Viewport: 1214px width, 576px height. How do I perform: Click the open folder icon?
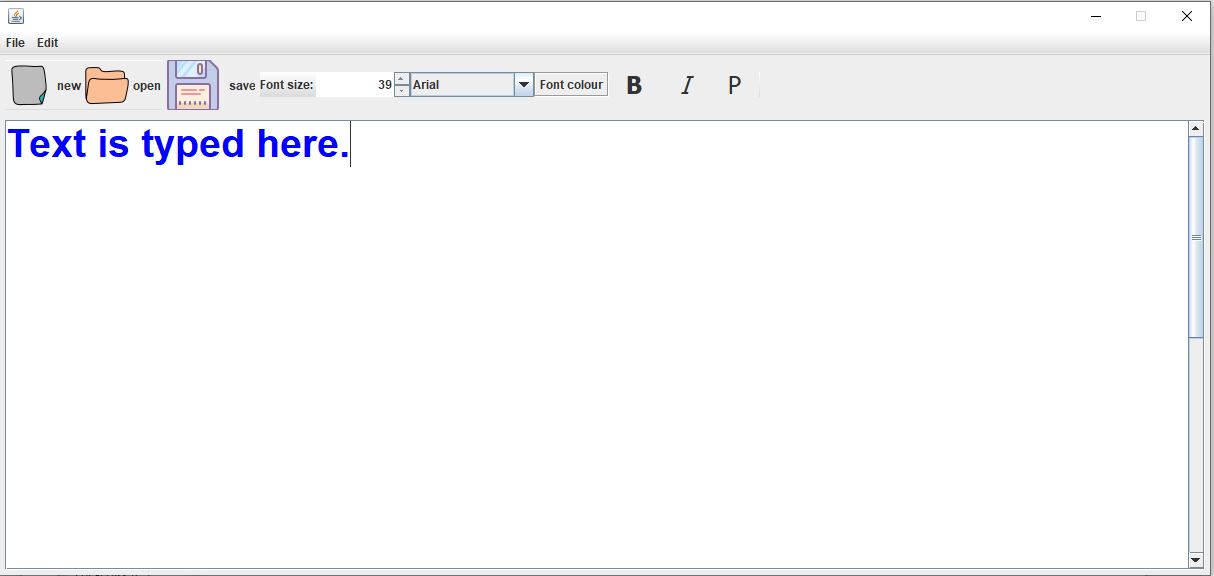click(106, 86)
